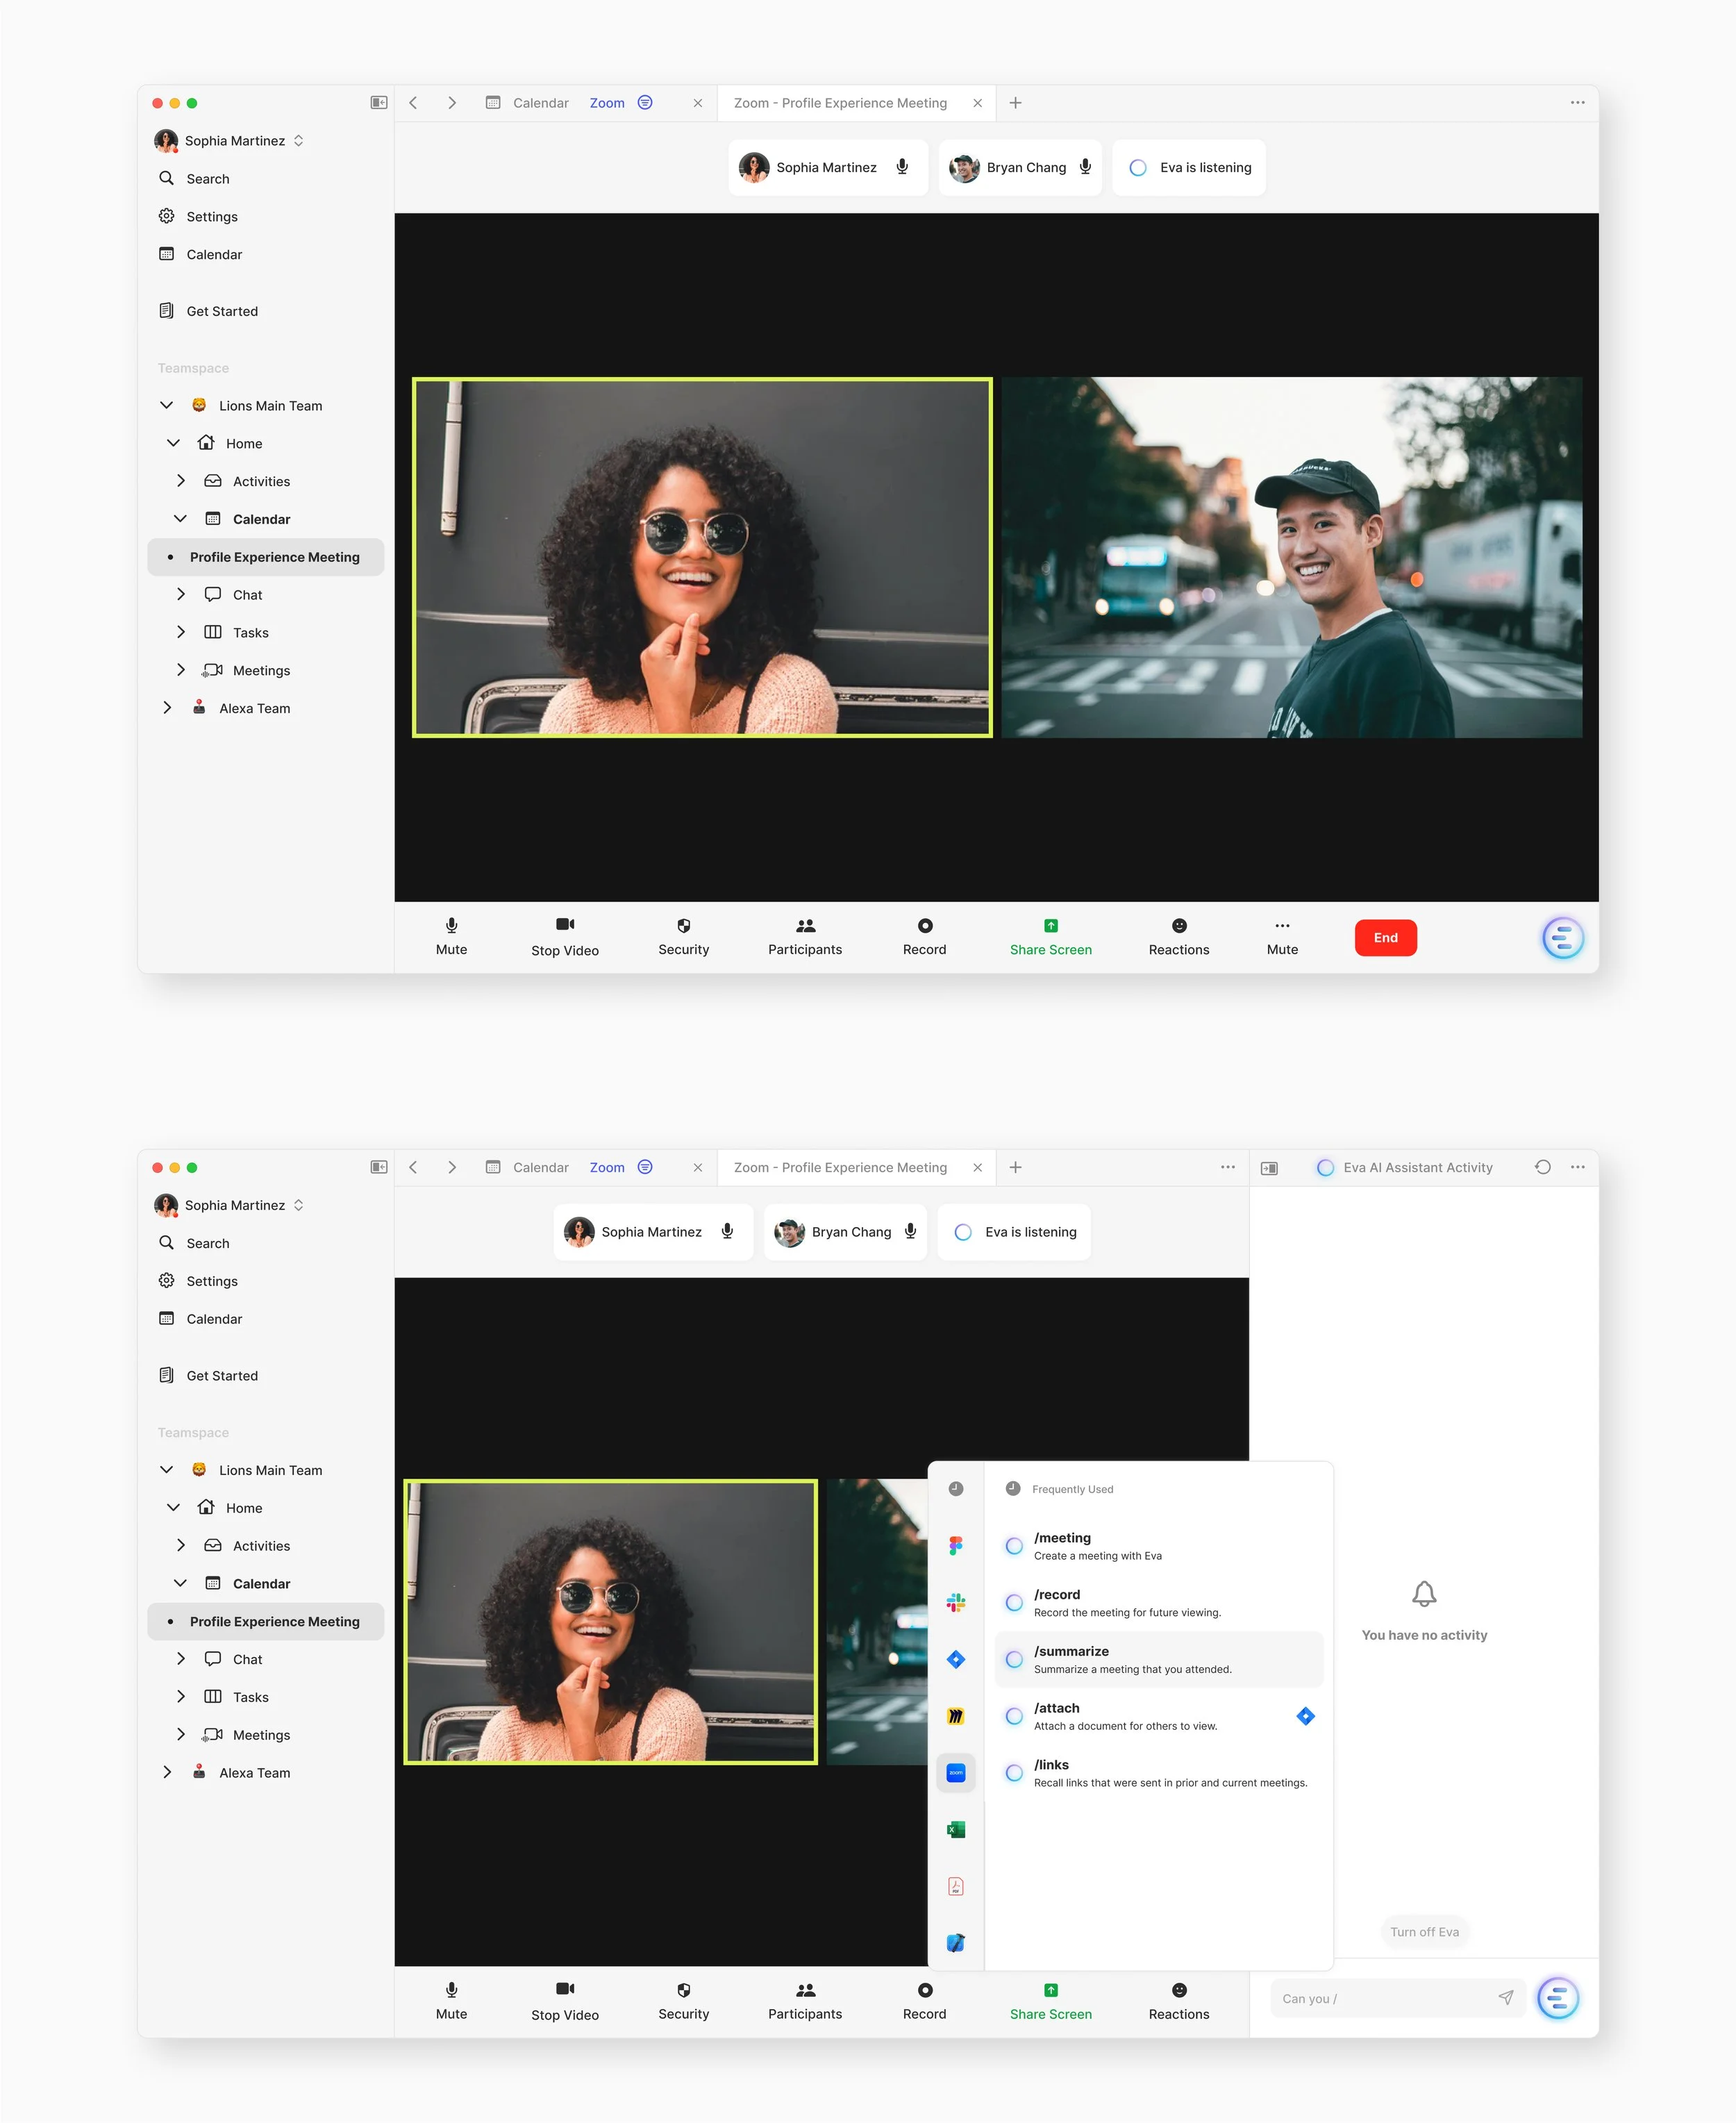The height and width of the screenshot is (2123, 1736).
Task: Open the three-dot Mute options next to End
Action: click(1281, 936)
